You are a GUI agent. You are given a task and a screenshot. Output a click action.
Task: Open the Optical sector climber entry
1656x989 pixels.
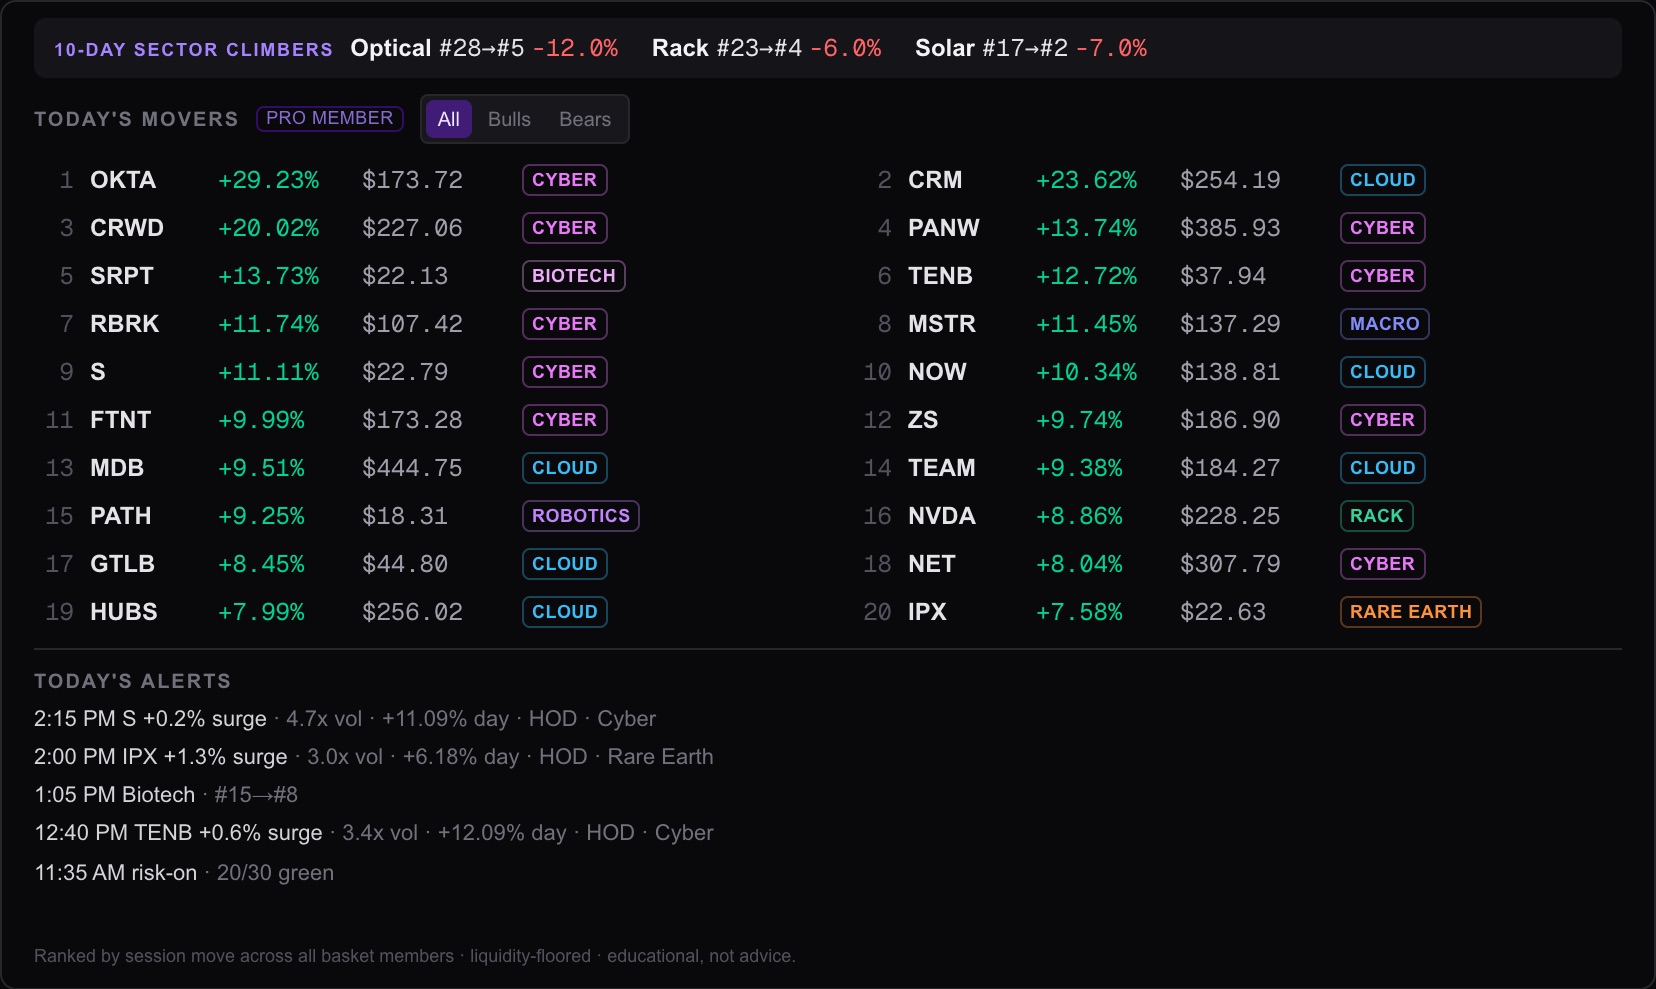[x=484, y=48]
